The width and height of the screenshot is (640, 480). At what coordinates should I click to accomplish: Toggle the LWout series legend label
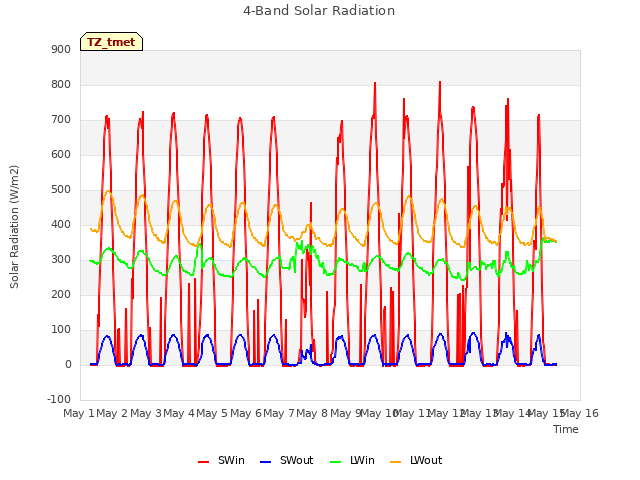[426, 460]
